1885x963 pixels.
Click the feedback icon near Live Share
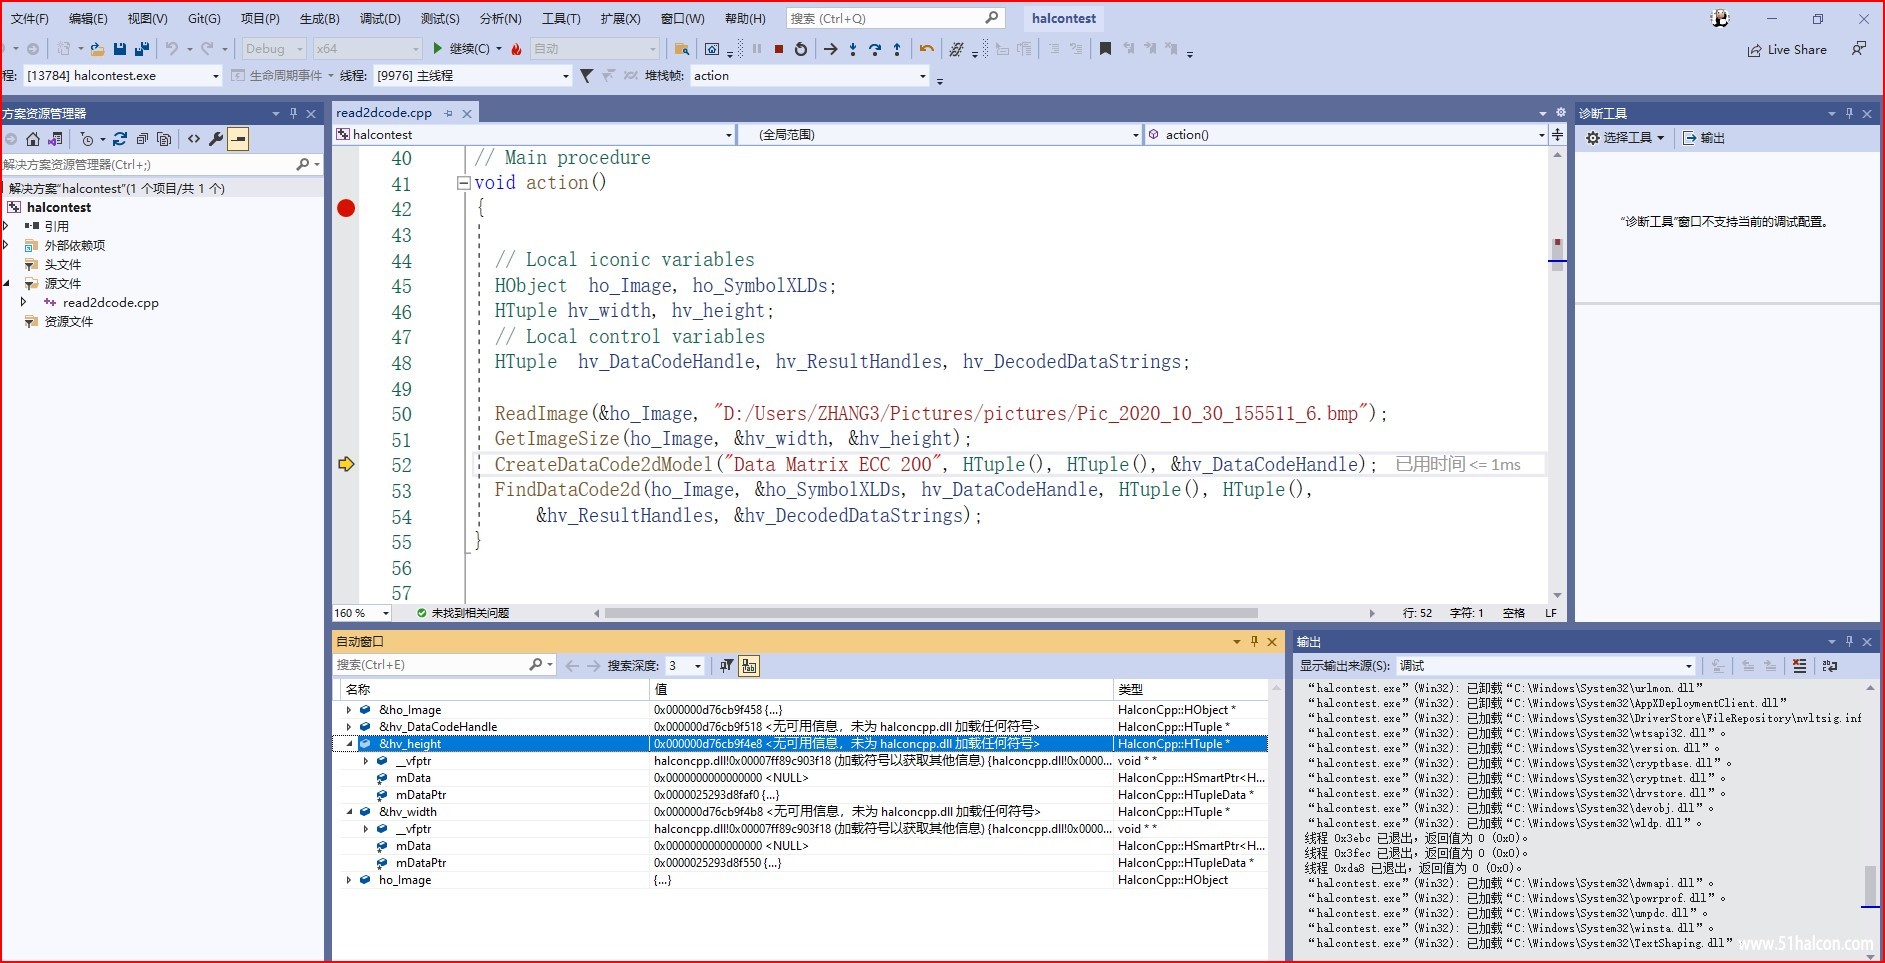pos(1858,49)
